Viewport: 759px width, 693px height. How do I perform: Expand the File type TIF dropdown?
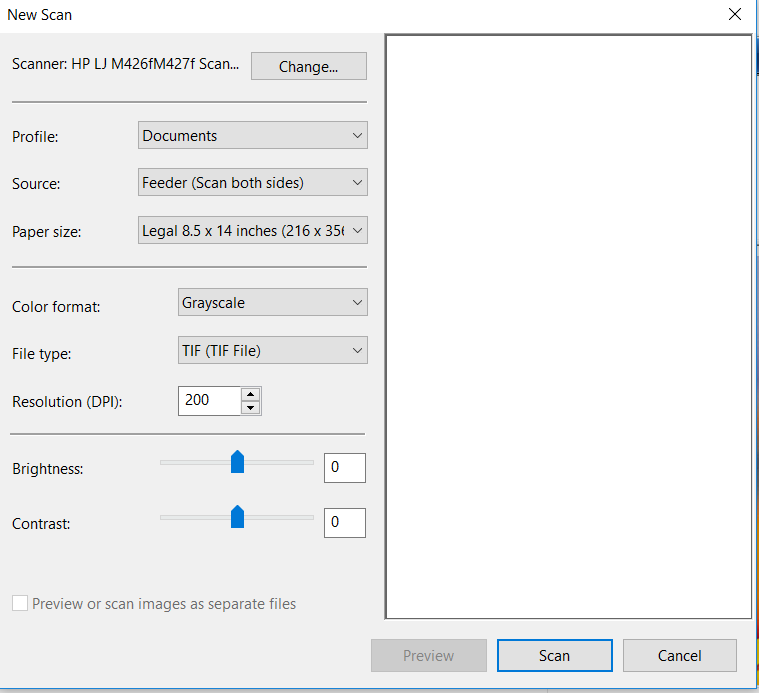pos(273,350)
